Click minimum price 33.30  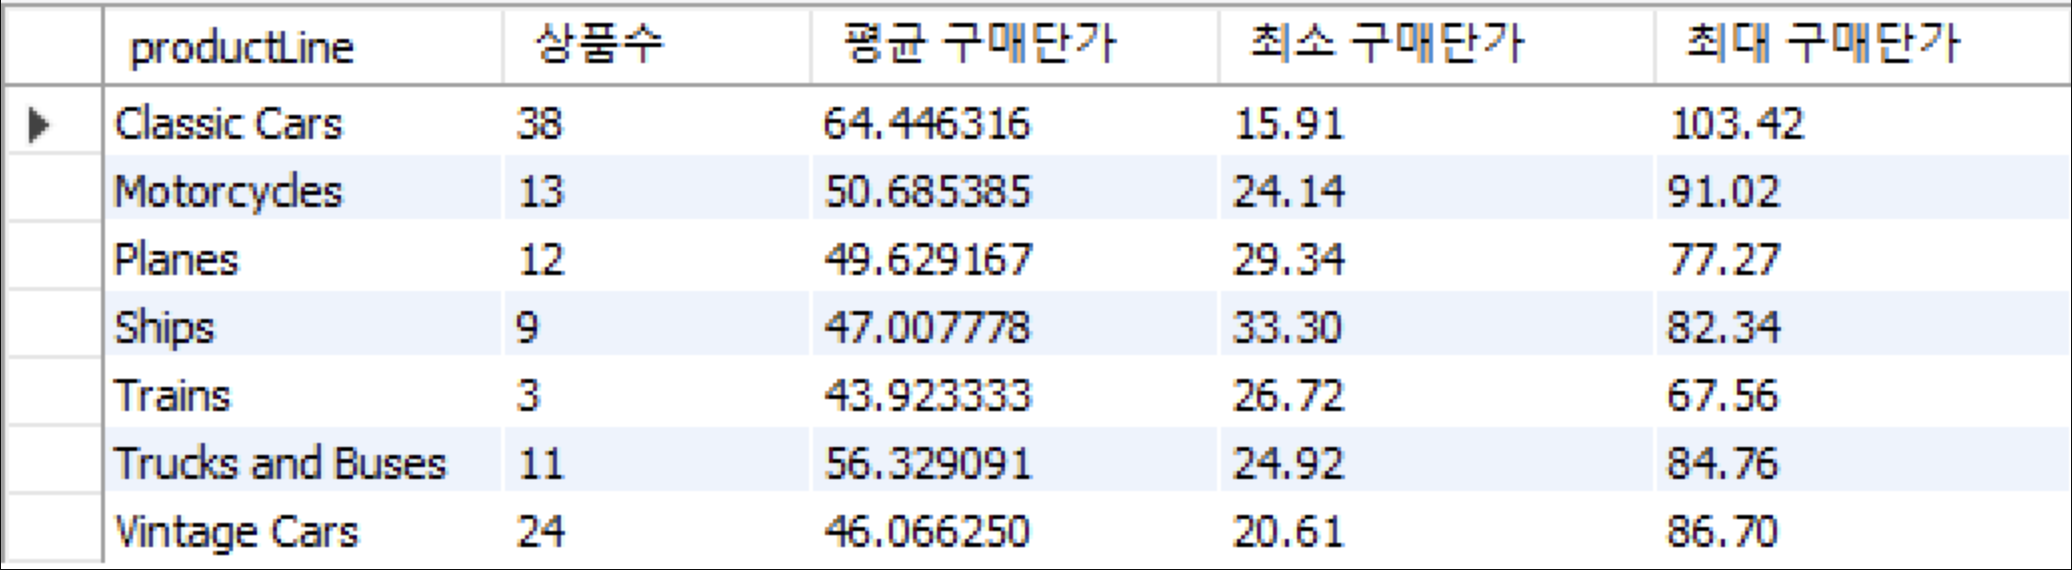tap(1437, 326)
